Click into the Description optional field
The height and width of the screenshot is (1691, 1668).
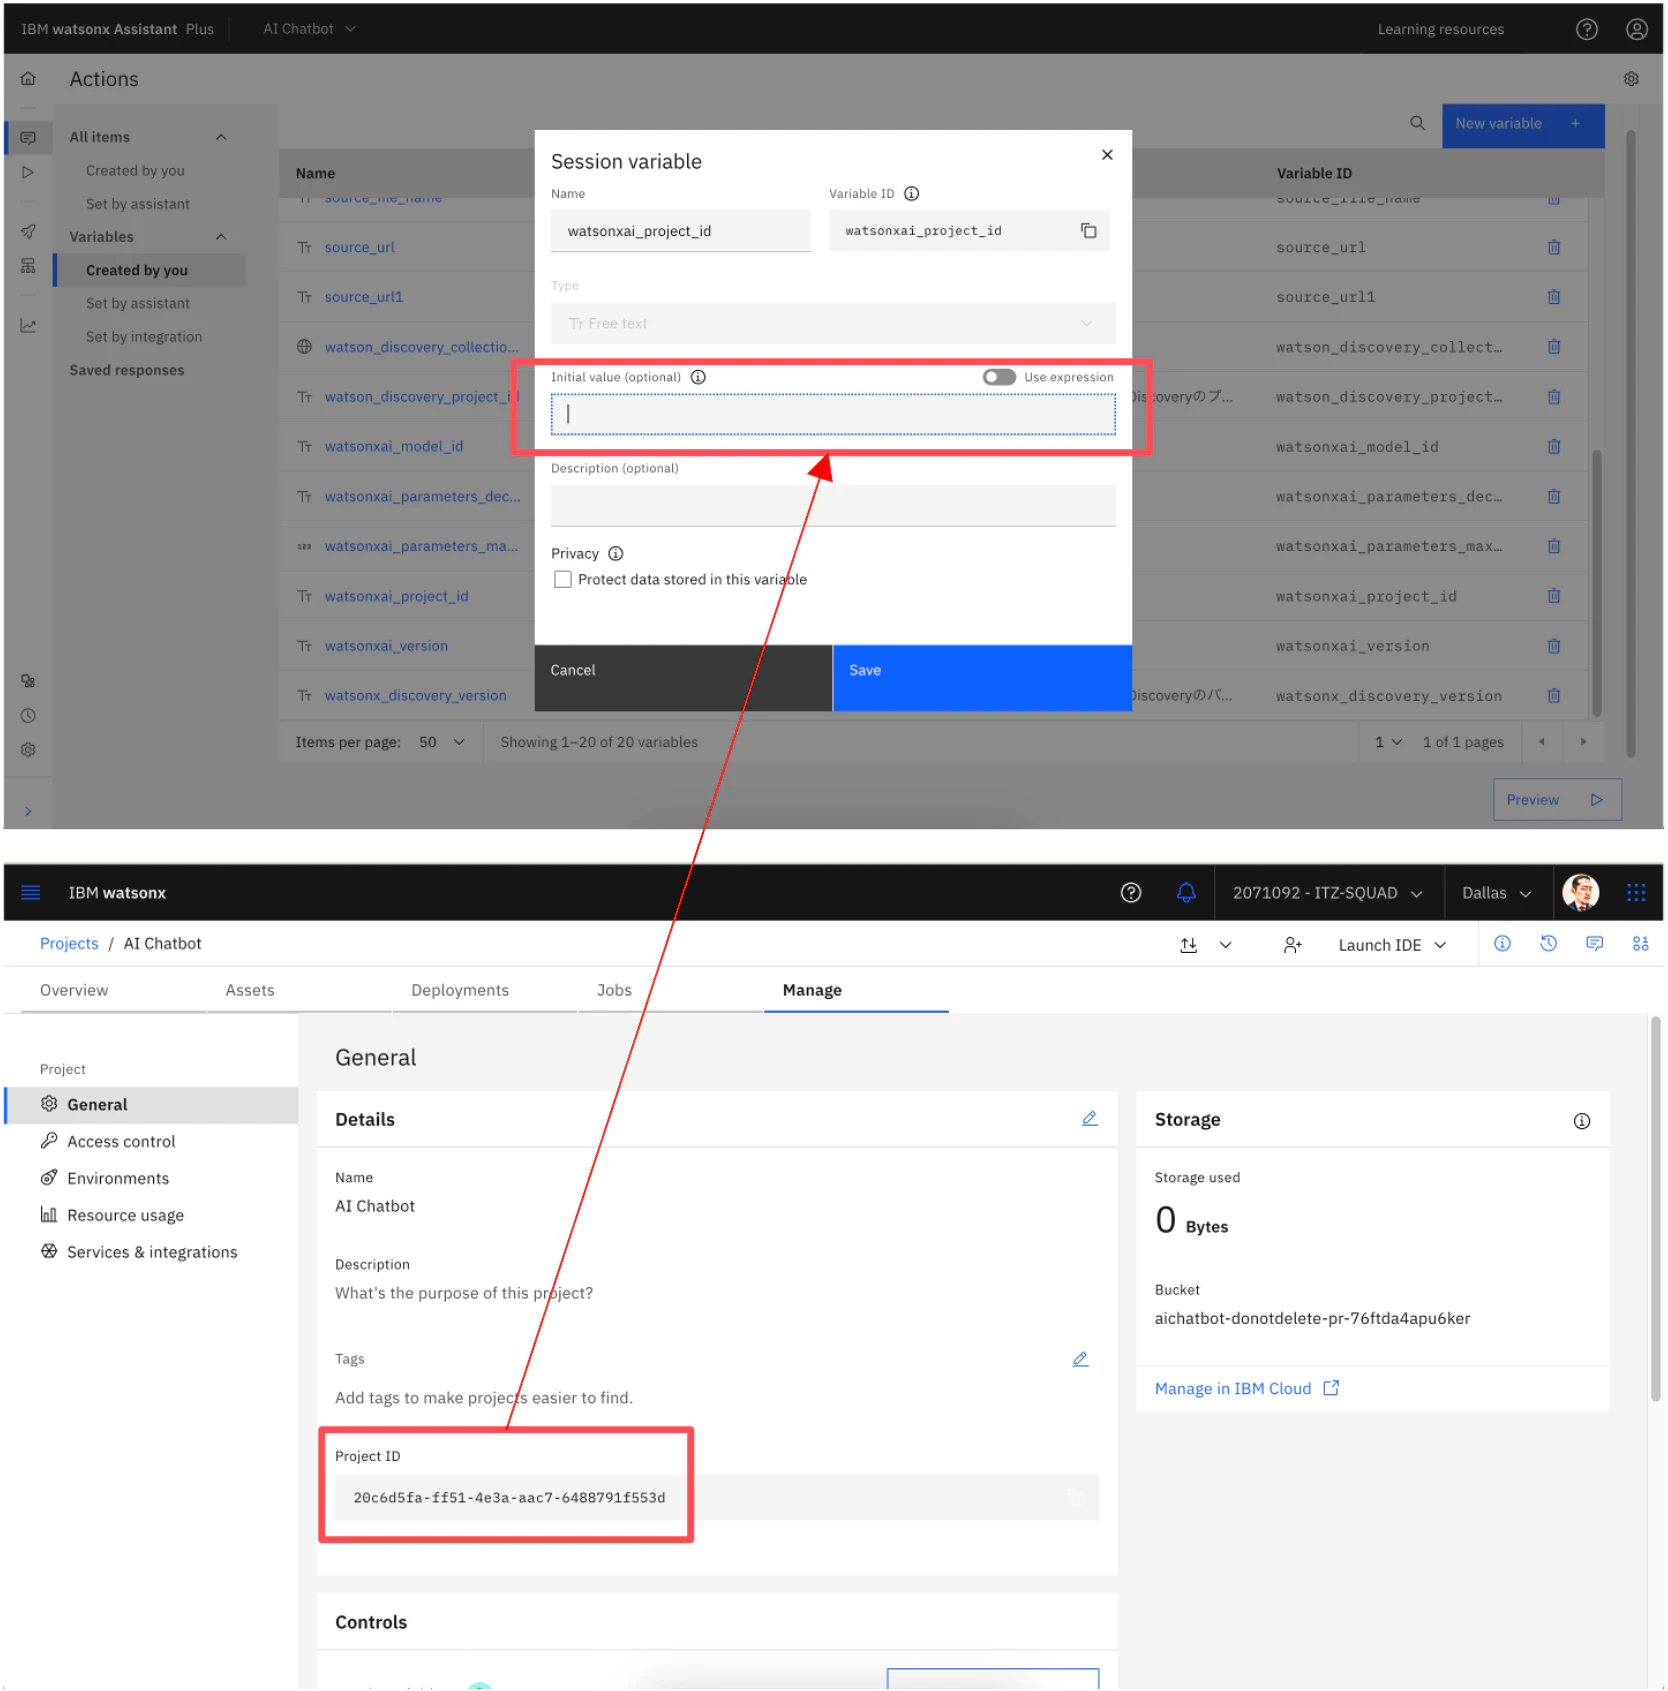tap(832, 506)
